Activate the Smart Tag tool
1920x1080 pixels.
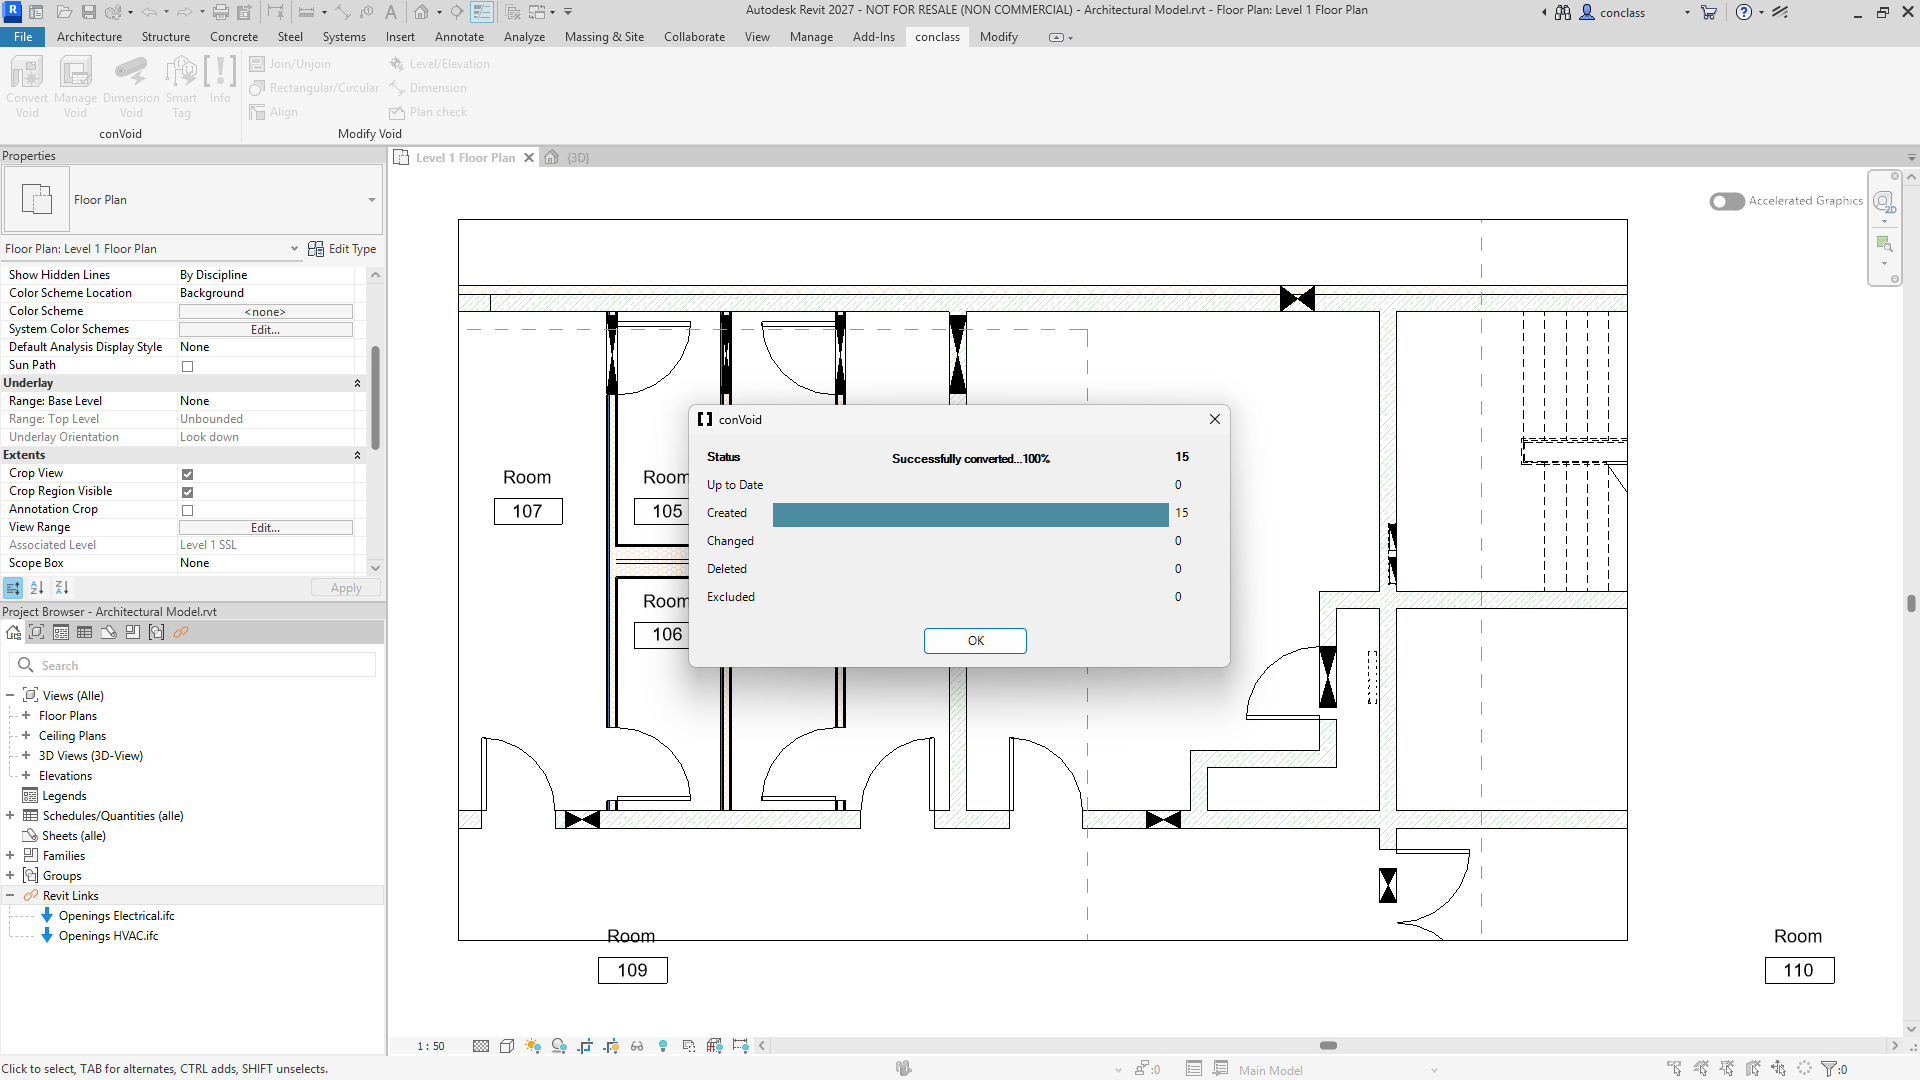[181, 87]
